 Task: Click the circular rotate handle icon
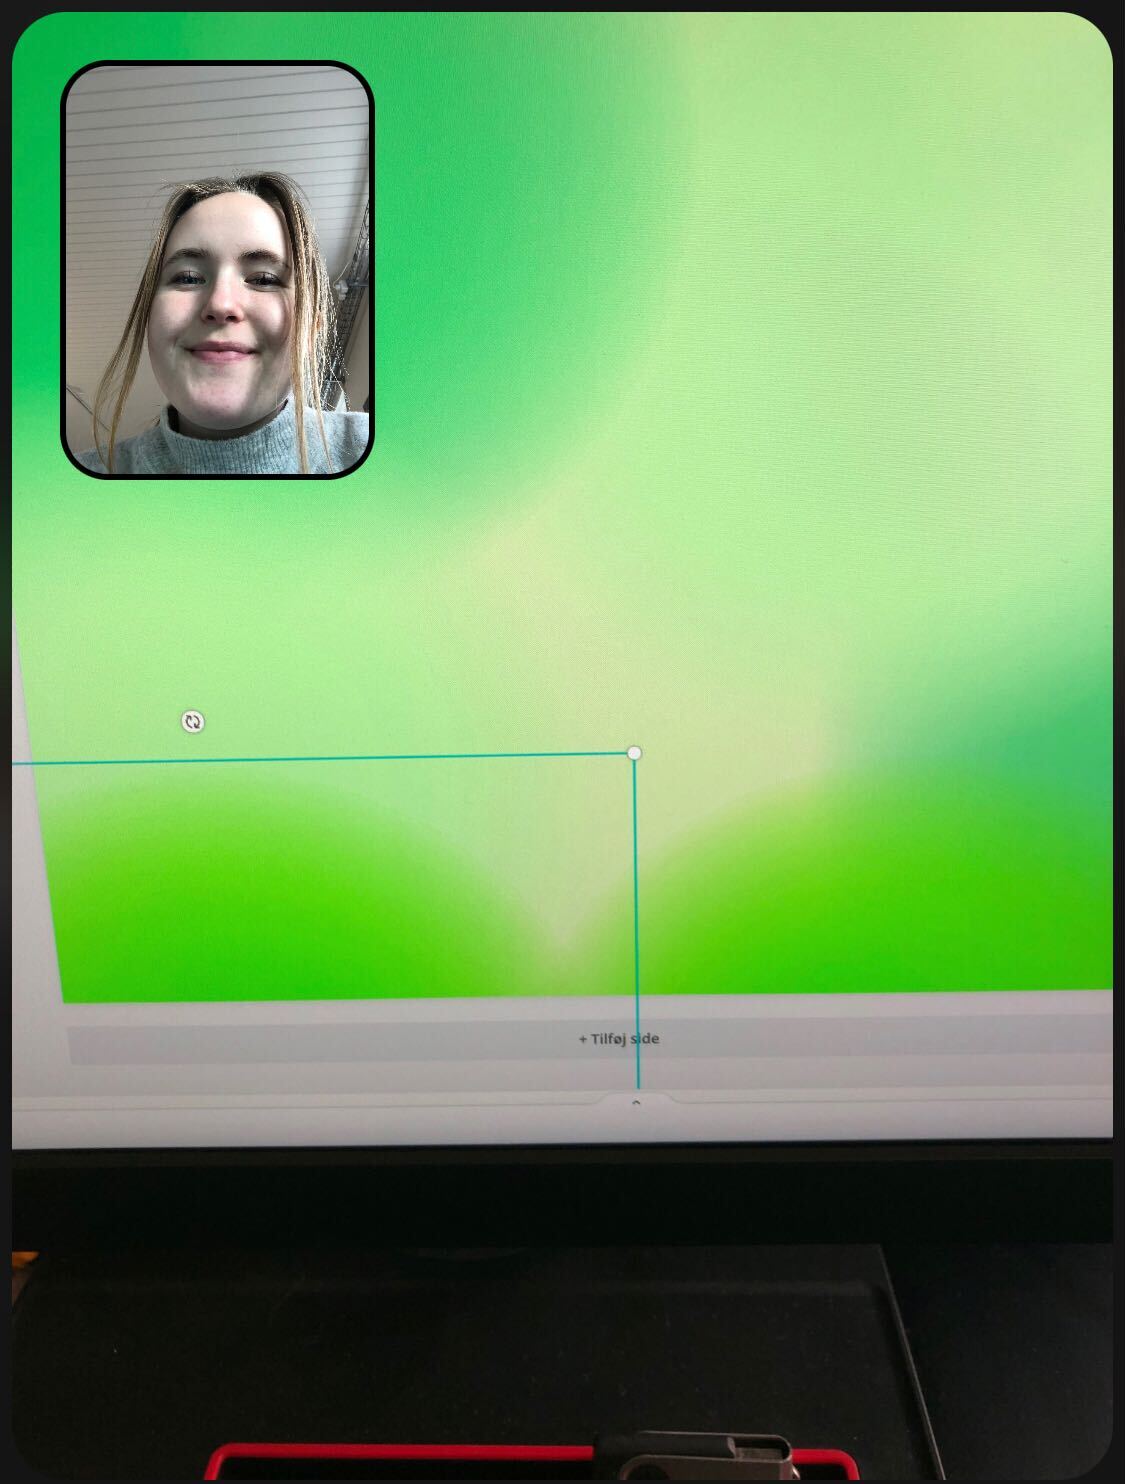pos(193,721)
